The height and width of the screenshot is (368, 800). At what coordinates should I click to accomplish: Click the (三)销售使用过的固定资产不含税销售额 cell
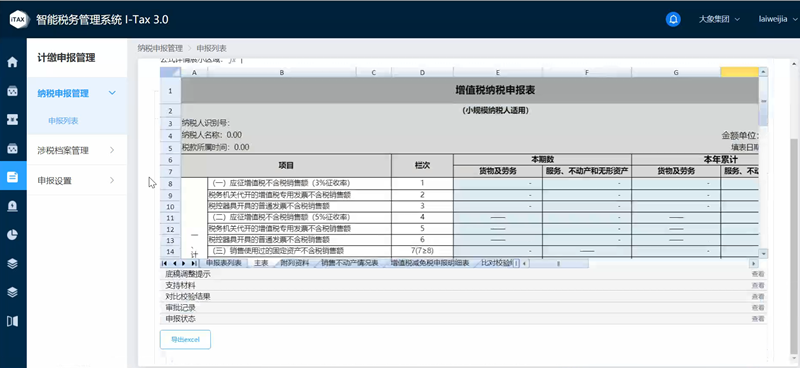(299, 251)
